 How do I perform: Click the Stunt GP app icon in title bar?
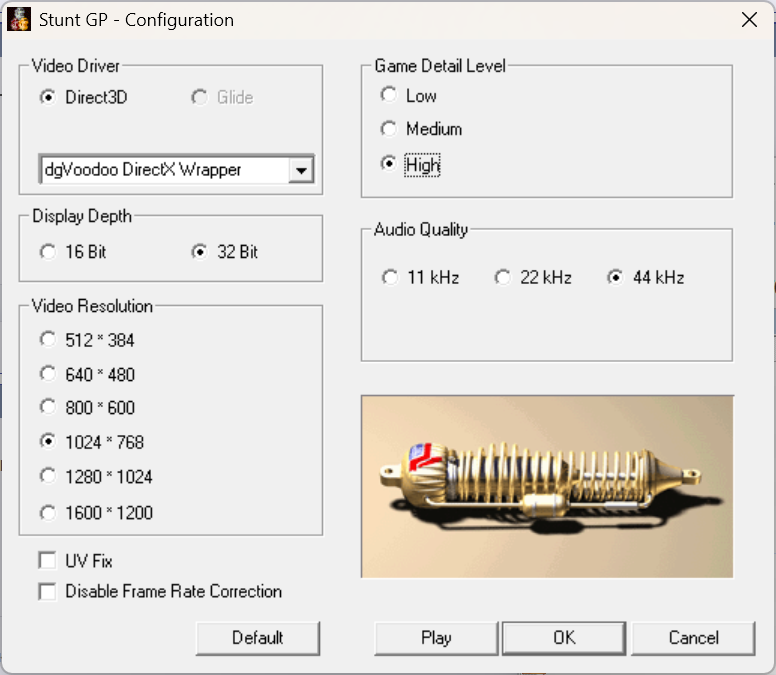pos(19,19)
